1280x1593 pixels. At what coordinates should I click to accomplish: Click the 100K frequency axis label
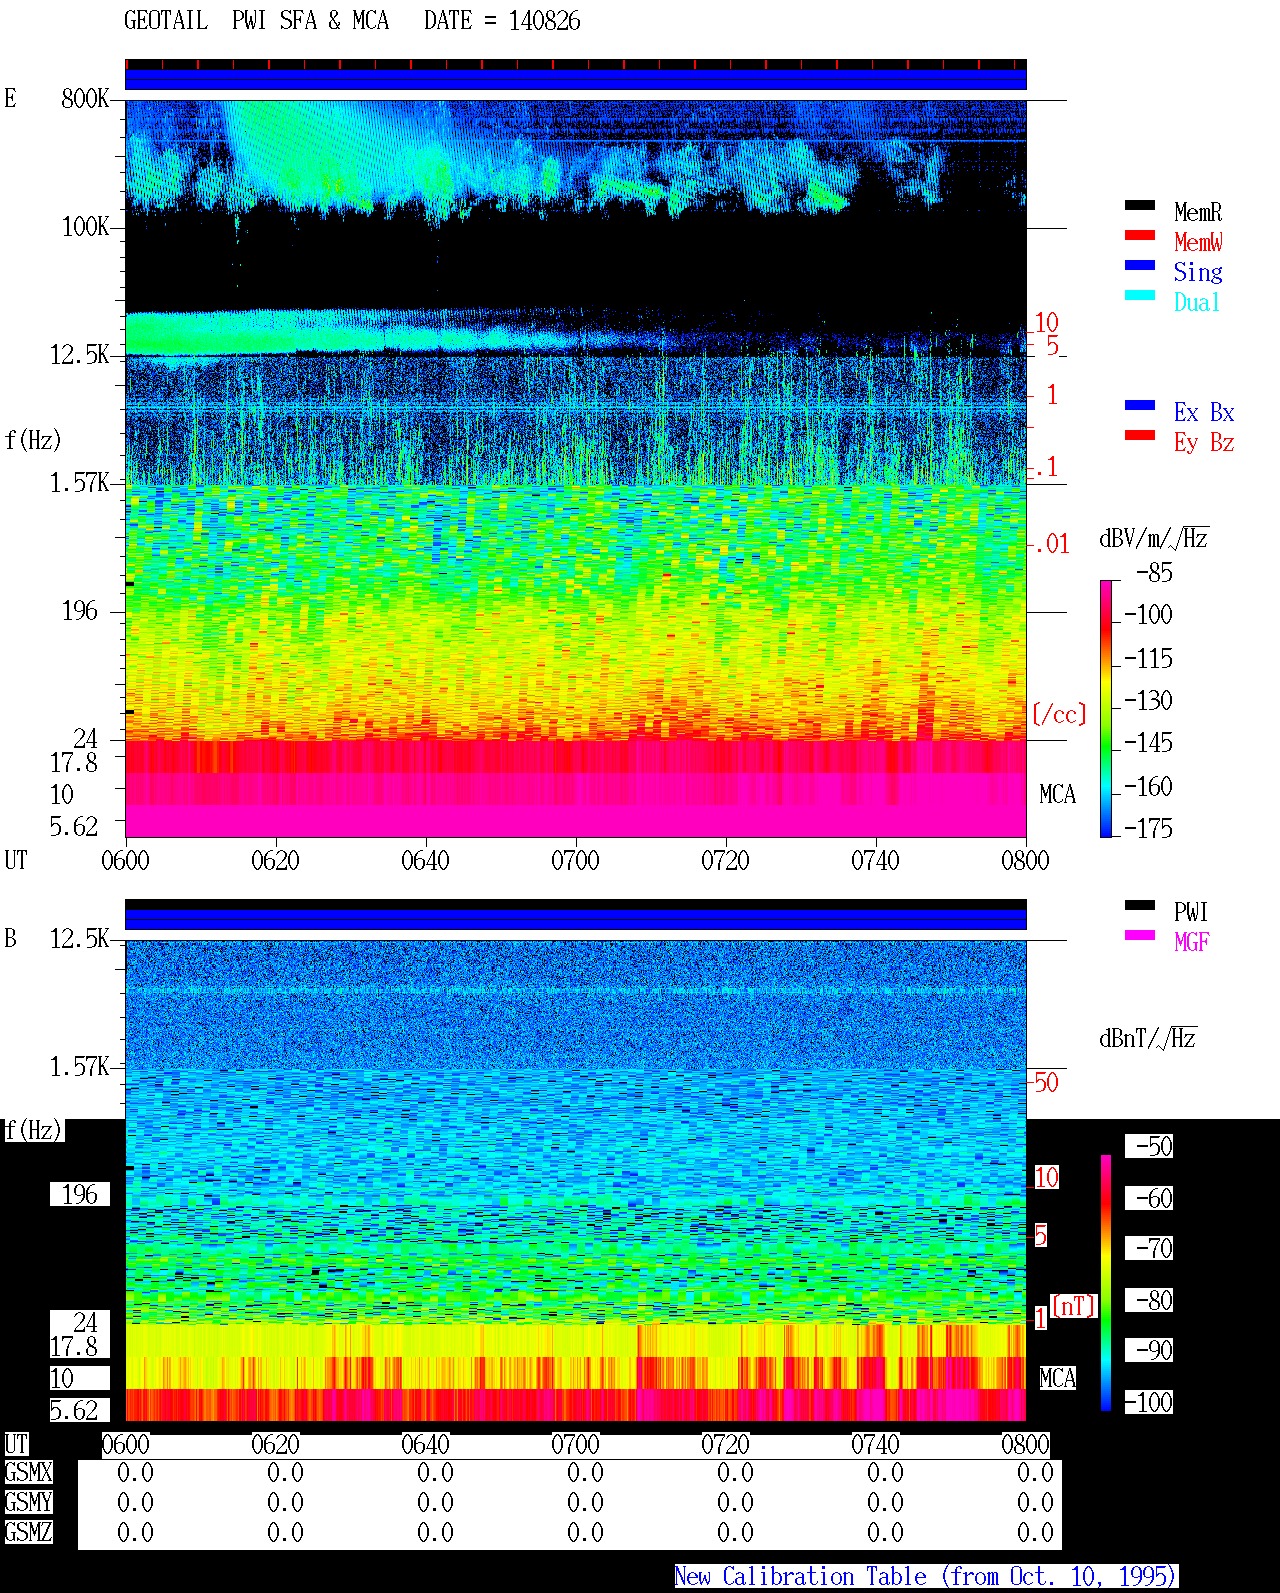tap(85, 227)
